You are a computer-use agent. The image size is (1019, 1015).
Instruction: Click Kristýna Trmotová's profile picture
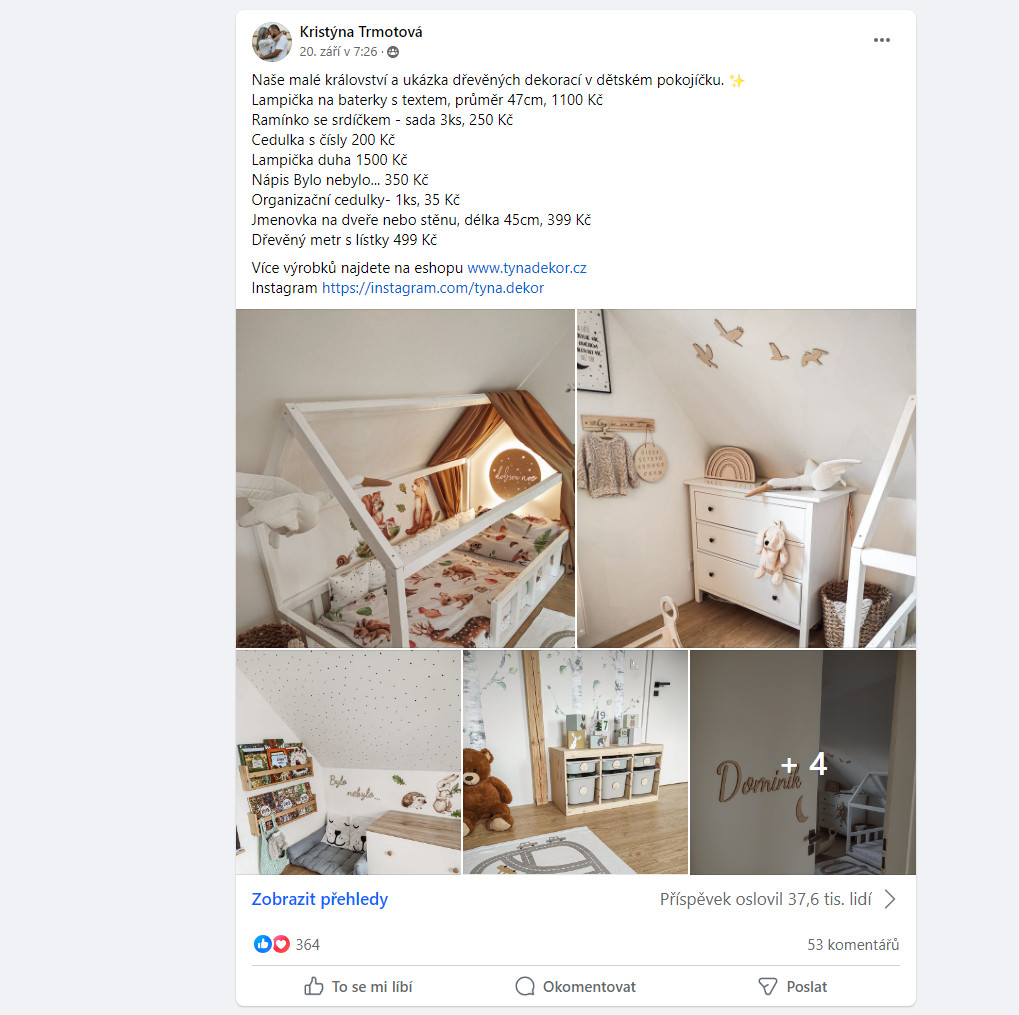tap(271, 41)
